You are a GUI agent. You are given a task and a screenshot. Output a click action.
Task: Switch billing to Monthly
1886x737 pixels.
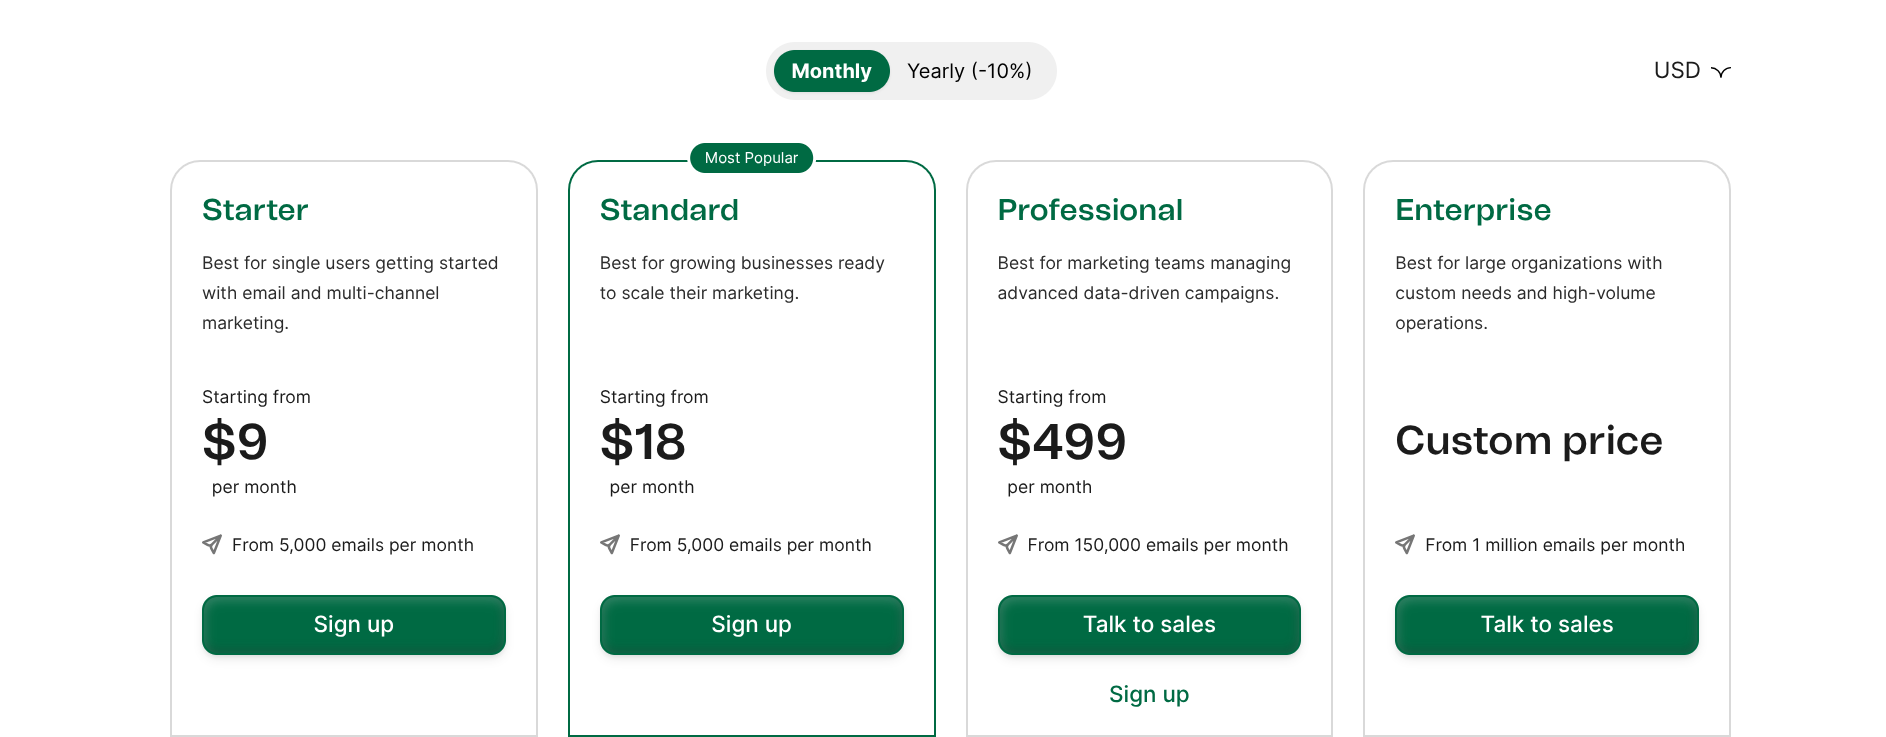point(831,71)
